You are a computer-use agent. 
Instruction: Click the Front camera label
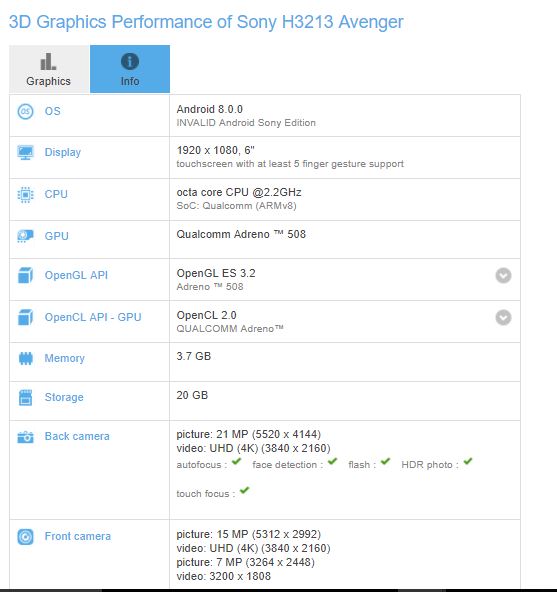coord(78,536)
